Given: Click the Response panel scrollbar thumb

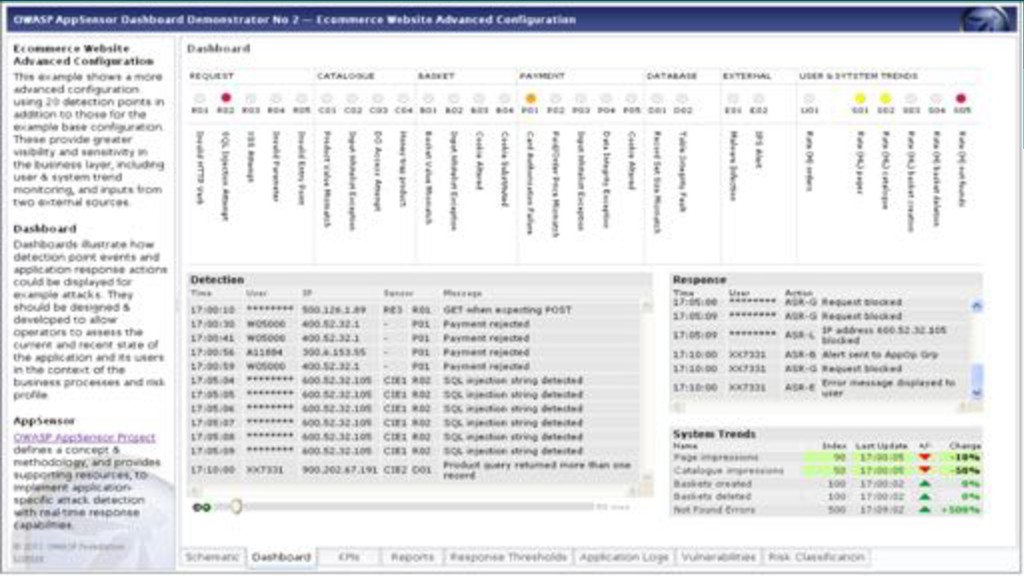Looking at the screenshot, I should coord(976,376).
